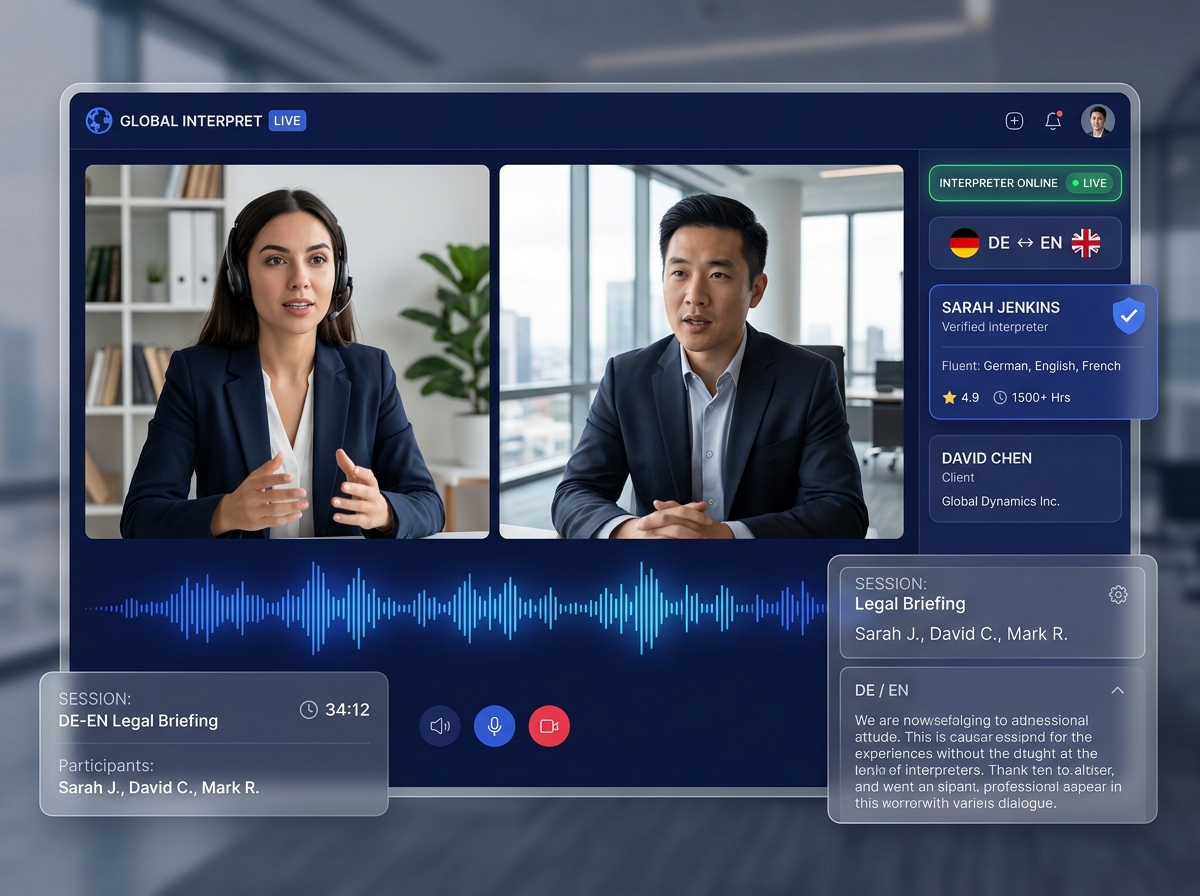Click the Participants: label in session card

coord(106,766)
